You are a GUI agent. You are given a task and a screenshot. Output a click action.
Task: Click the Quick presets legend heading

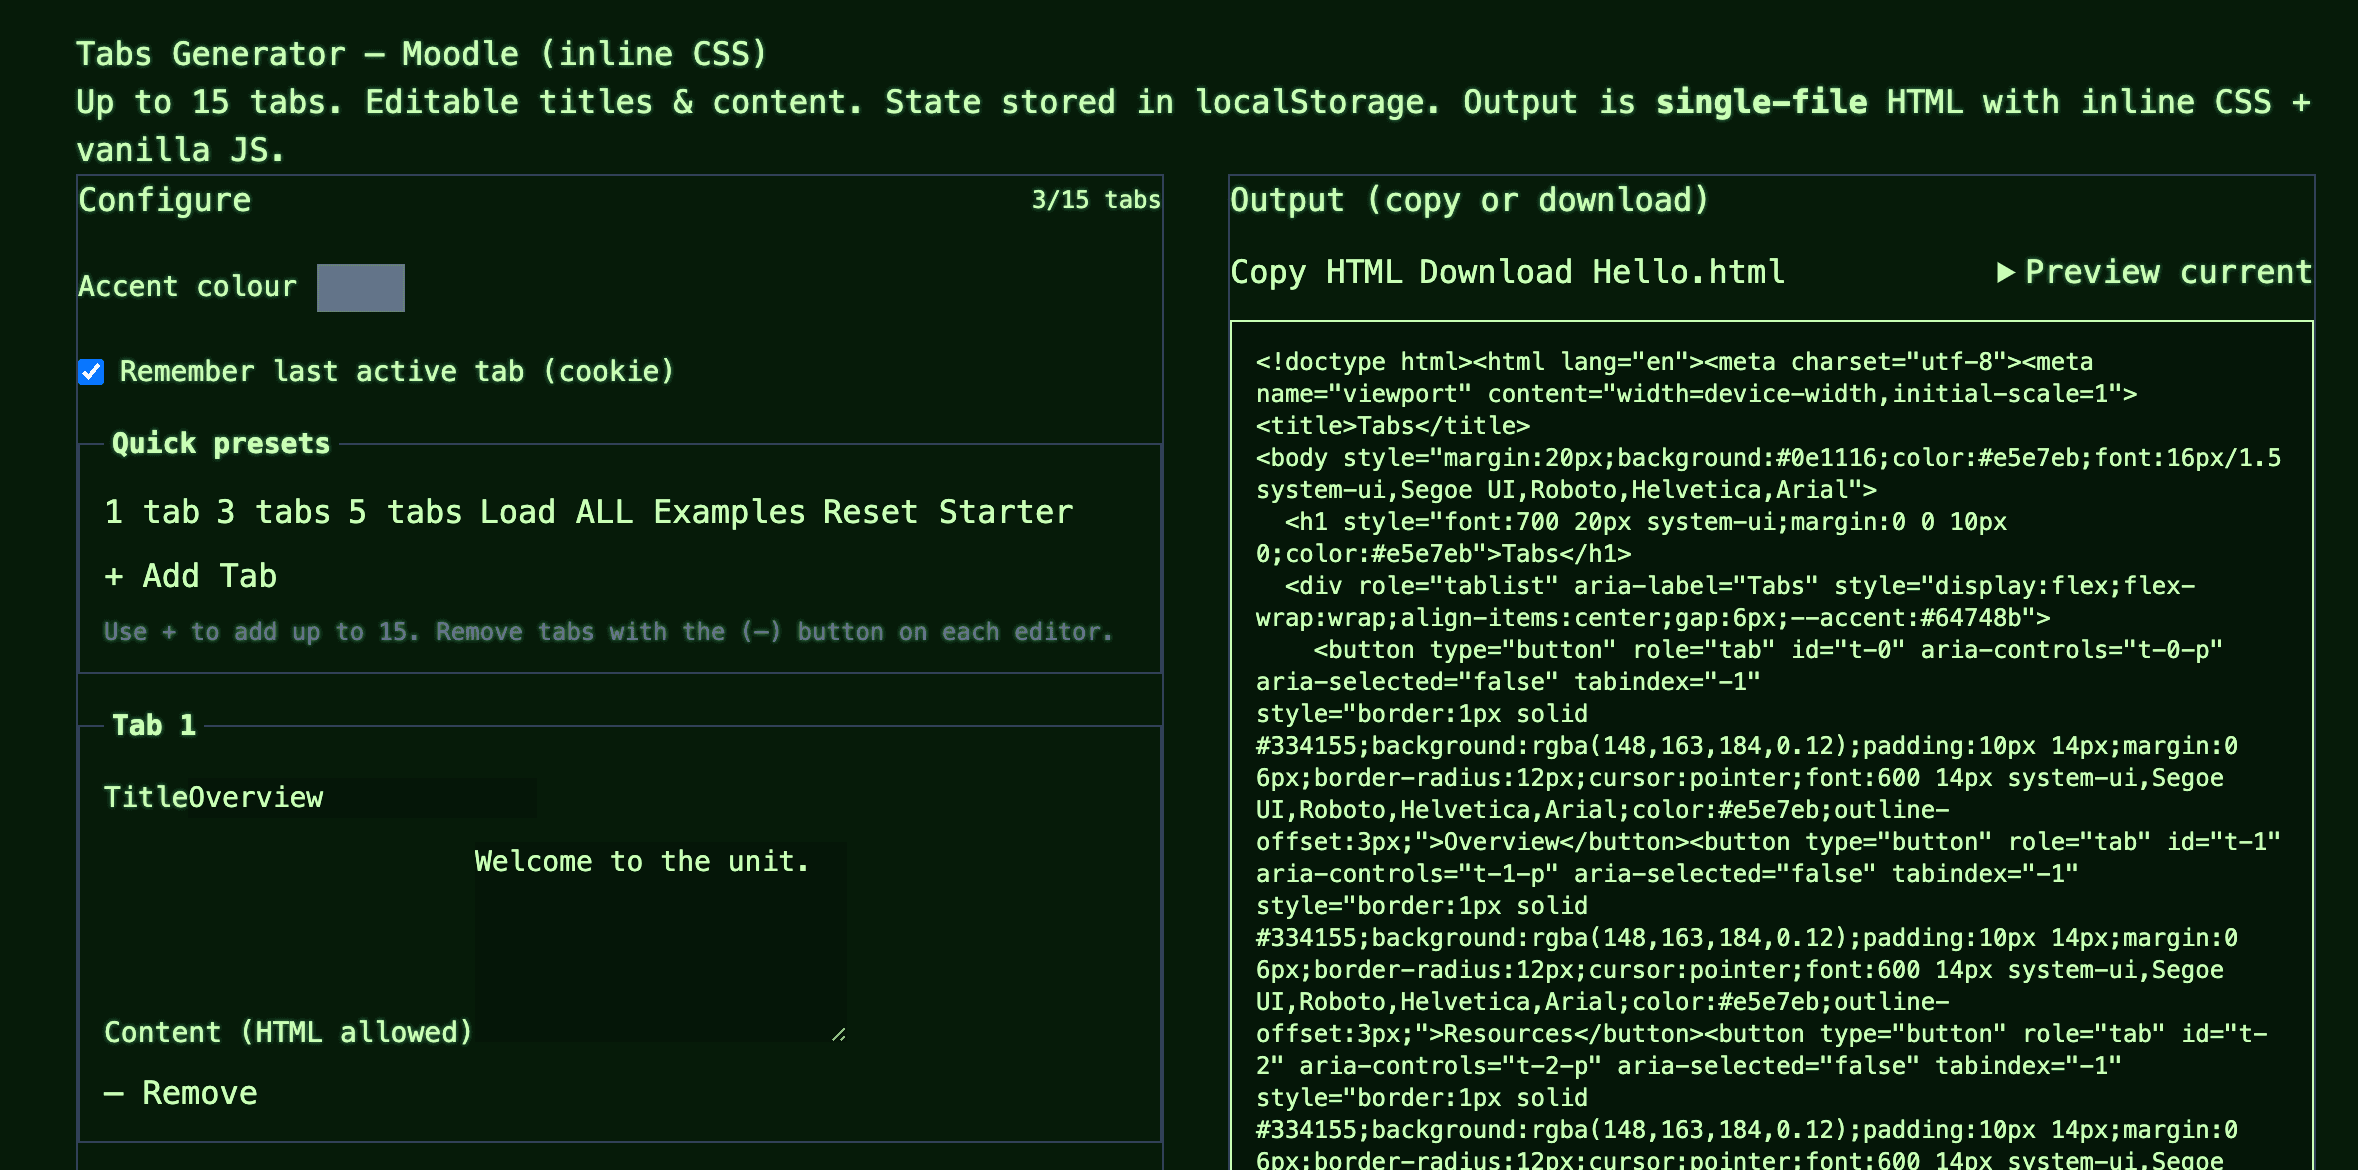220,443
